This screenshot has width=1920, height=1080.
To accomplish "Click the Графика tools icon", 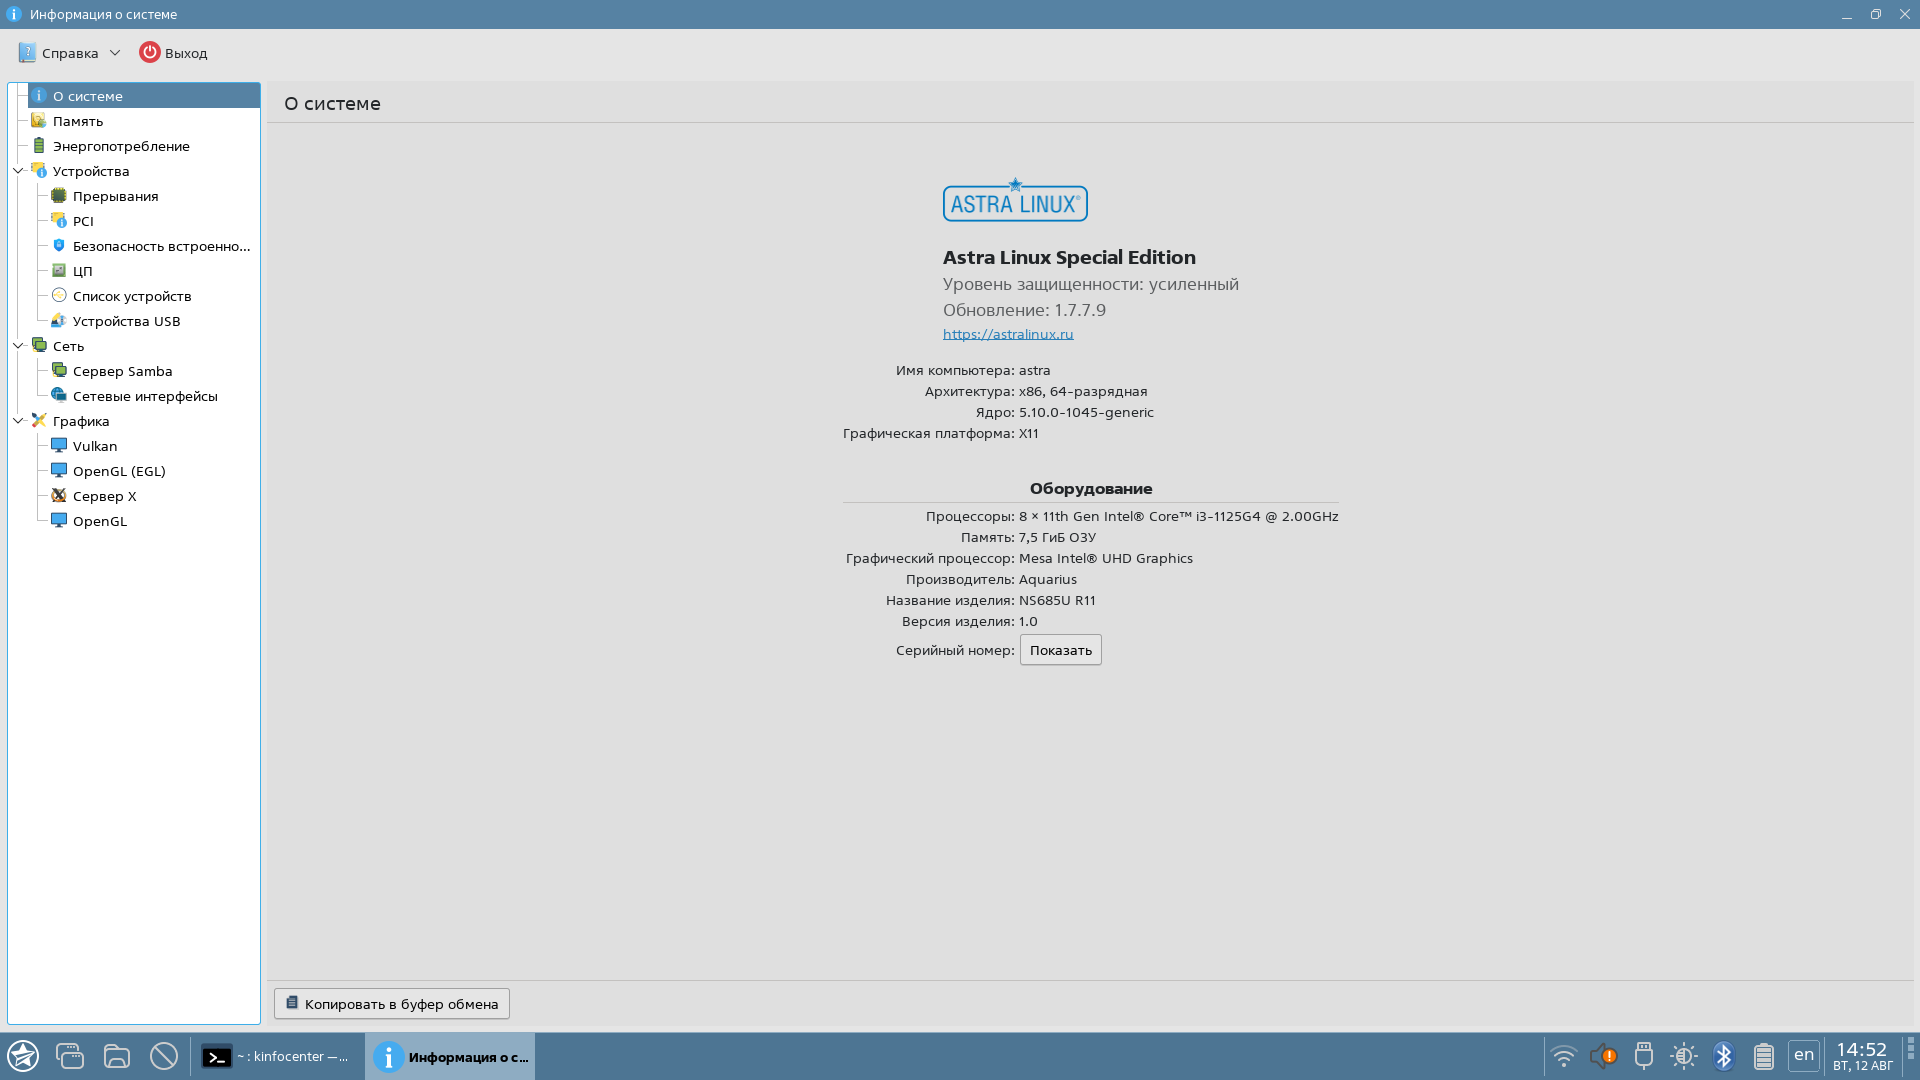I will click(x=39, y=421).
